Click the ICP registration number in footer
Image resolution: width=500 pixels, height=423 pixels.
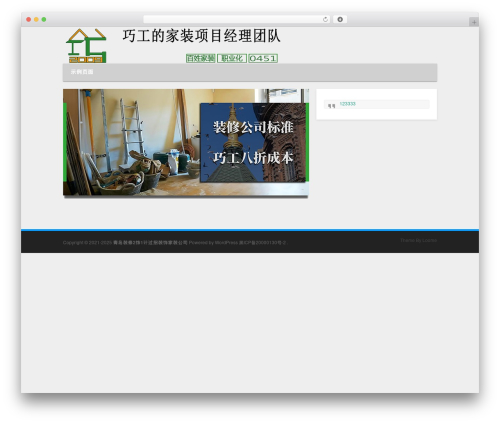[x=262, y=243]
